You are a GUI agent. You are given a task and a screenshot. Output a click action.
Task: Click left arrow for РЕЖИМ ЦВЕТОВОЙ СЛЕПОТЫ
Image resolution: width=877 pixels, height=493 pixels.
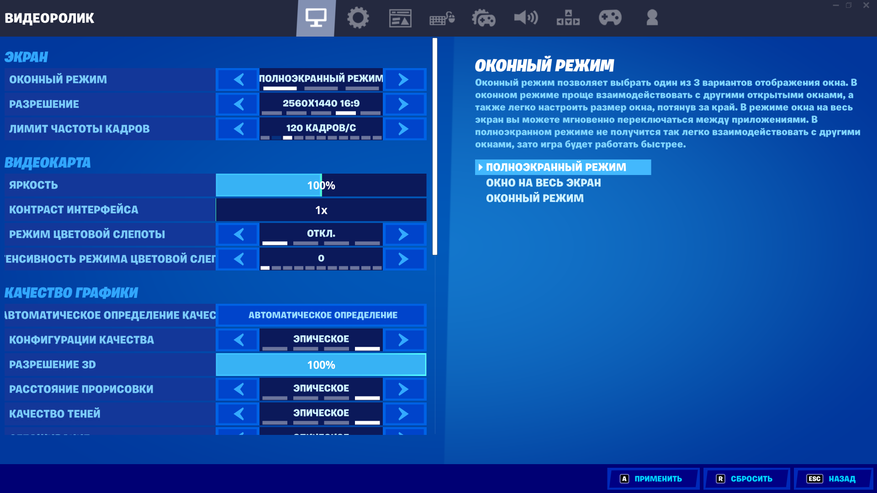(238, 235)
